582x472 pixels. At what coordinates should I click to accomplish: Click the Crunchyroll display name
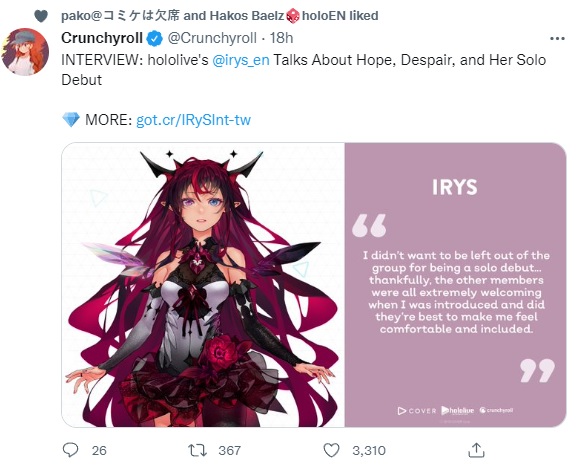pos(102,38)
